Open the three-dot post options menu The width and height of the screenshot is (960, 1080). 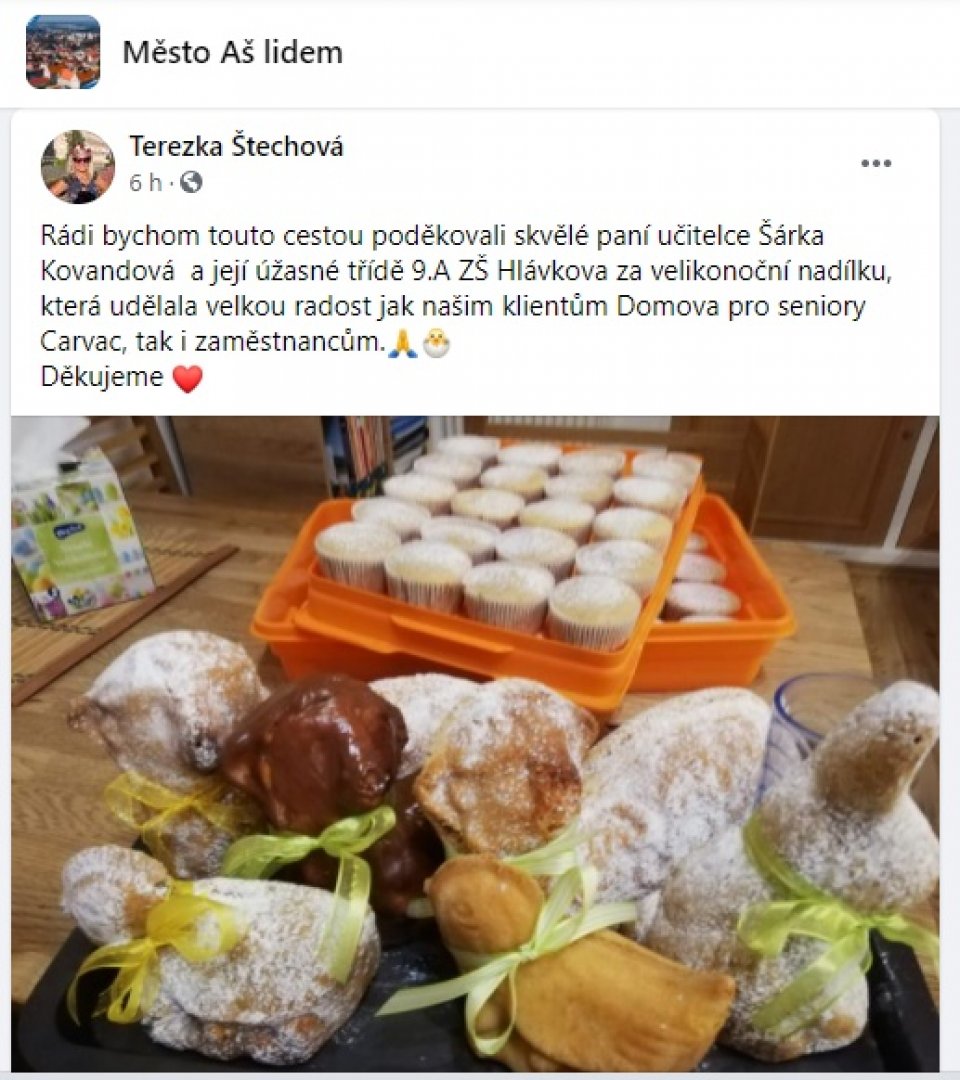tap(876, 163)
